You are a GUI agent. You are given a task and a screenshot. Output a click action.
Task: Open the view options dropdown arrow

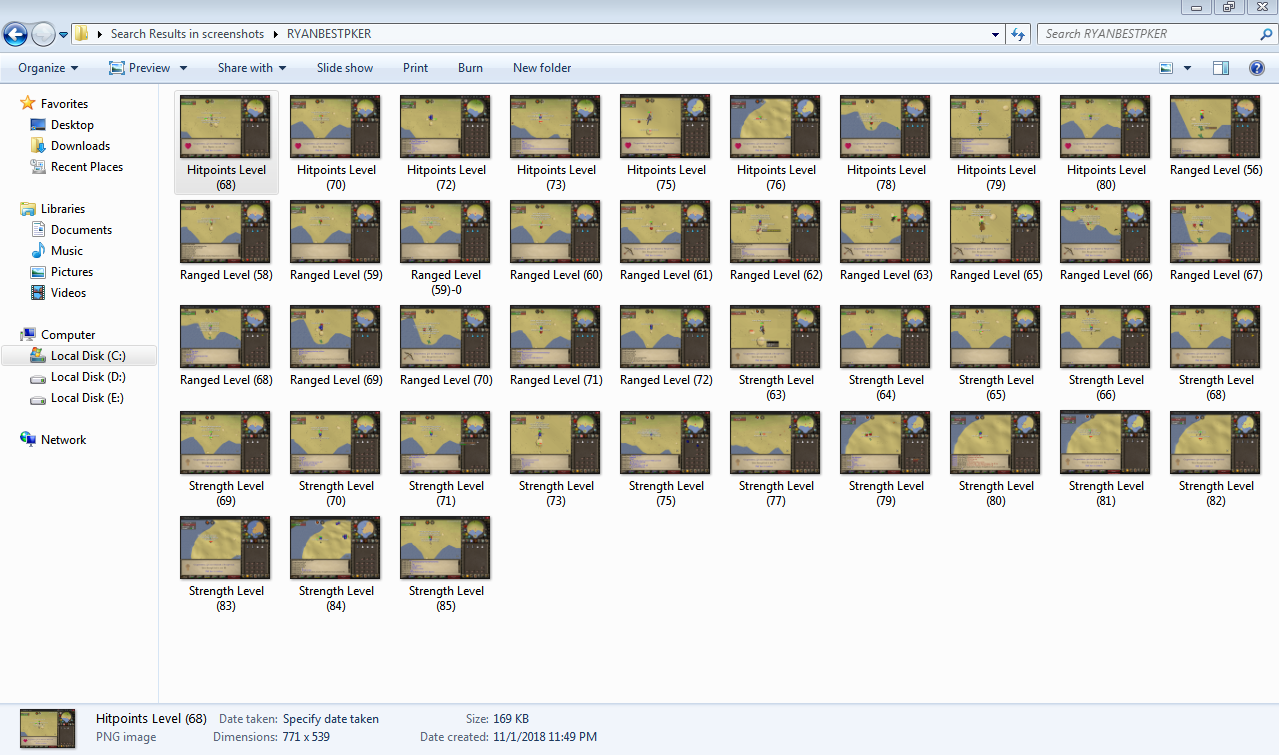1187,68
